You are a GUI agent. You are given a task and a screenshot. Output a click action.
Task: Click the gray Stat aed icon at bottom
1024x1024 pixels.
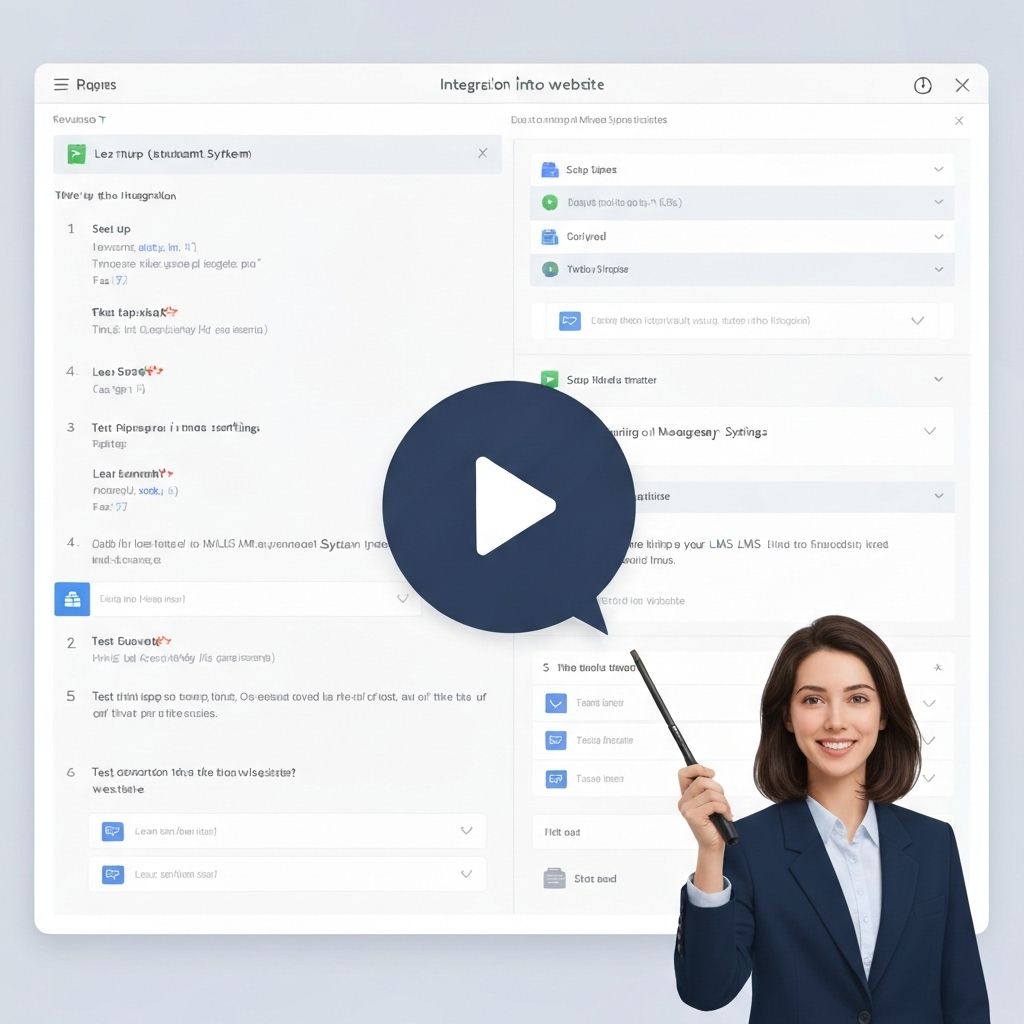[x=554, y=878]
